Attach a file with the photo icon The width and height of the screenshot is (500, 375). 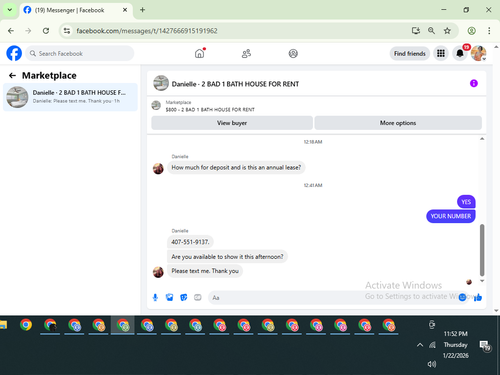point(169,297)
